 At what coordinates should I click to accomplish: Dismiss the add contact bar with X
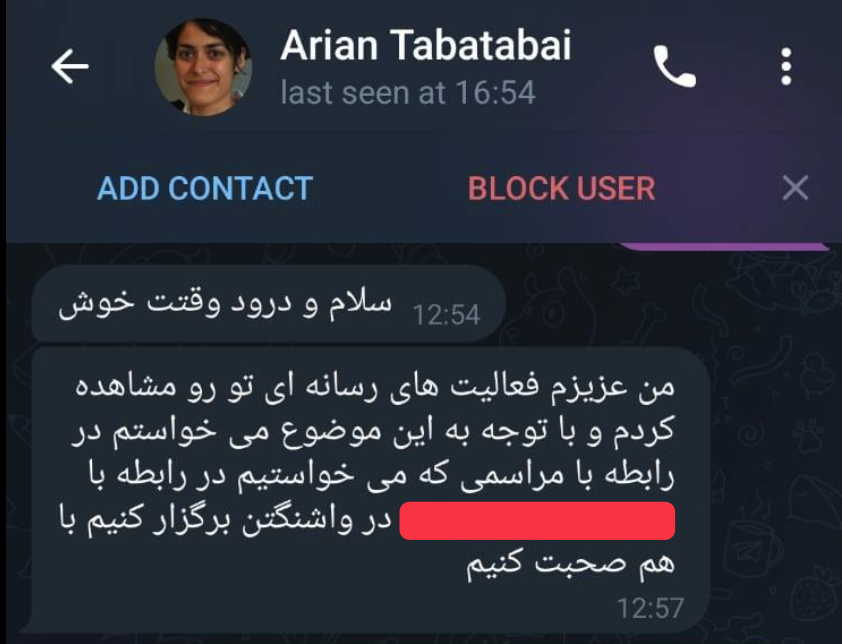tap(795, 188)
